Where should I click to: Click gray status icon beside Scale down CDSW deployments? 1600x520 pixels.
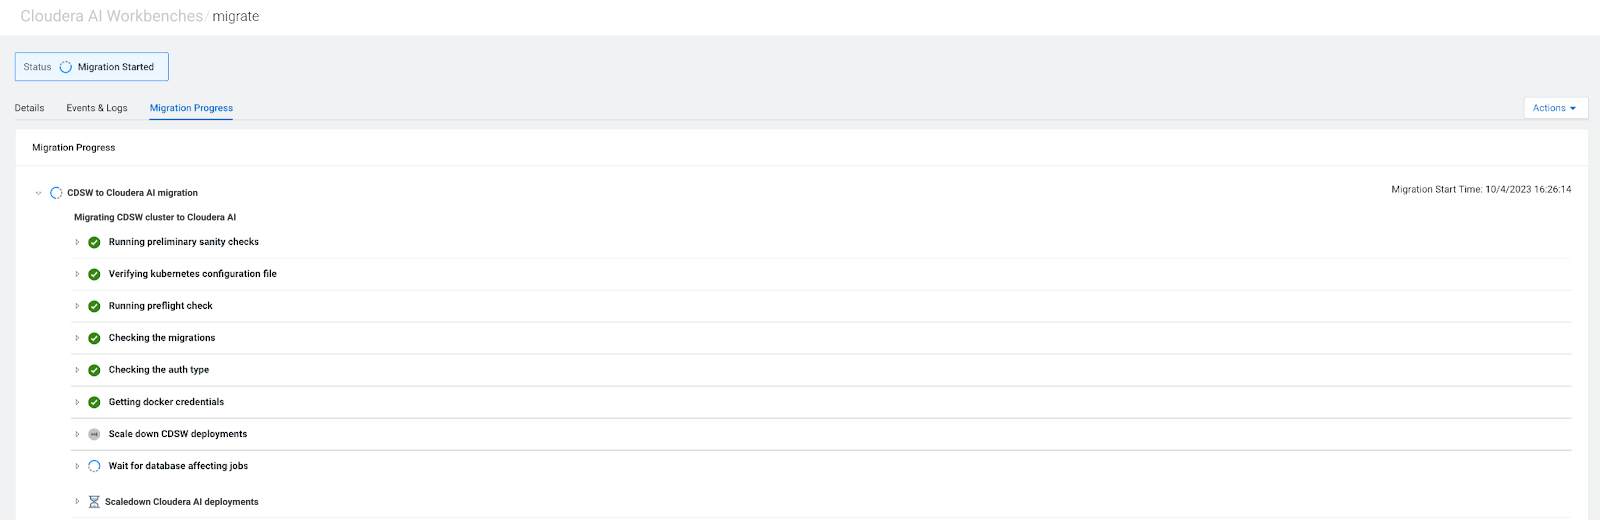(94, 434)
